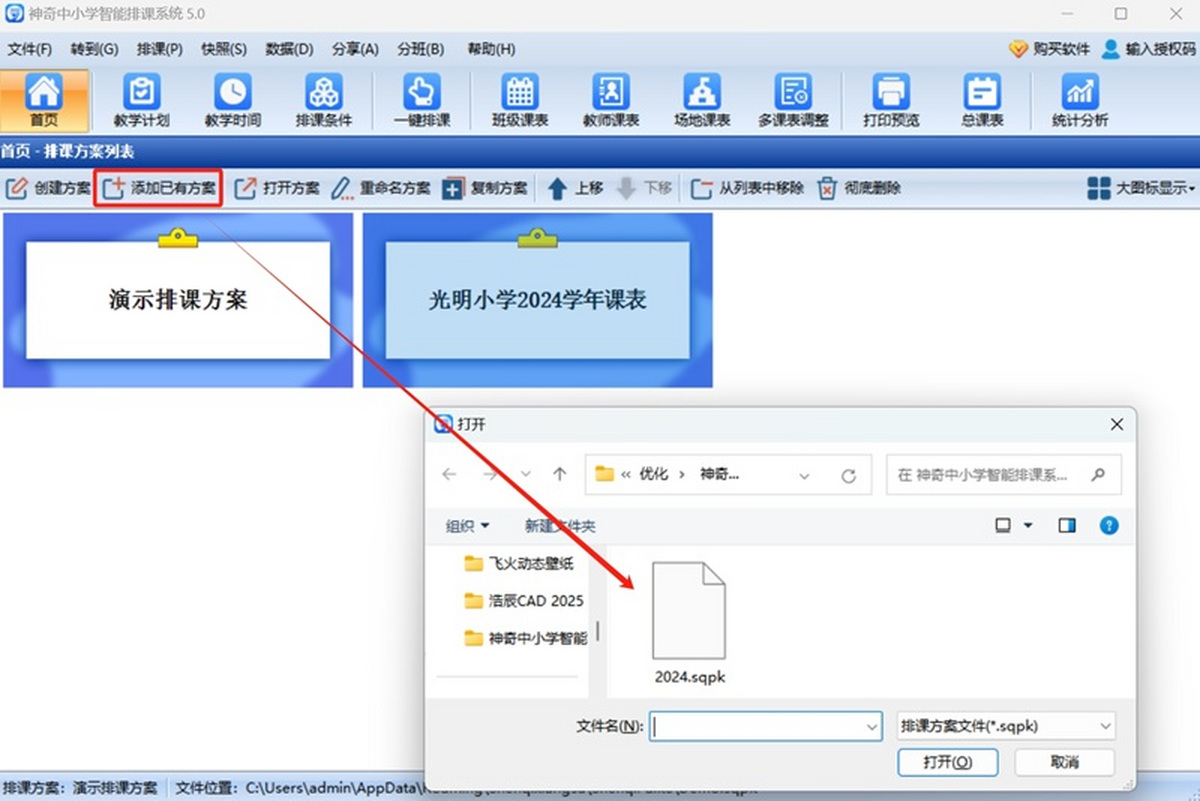
Task: Select the 光明小学2024学年课表 plan card
Action: pos(538,299)
